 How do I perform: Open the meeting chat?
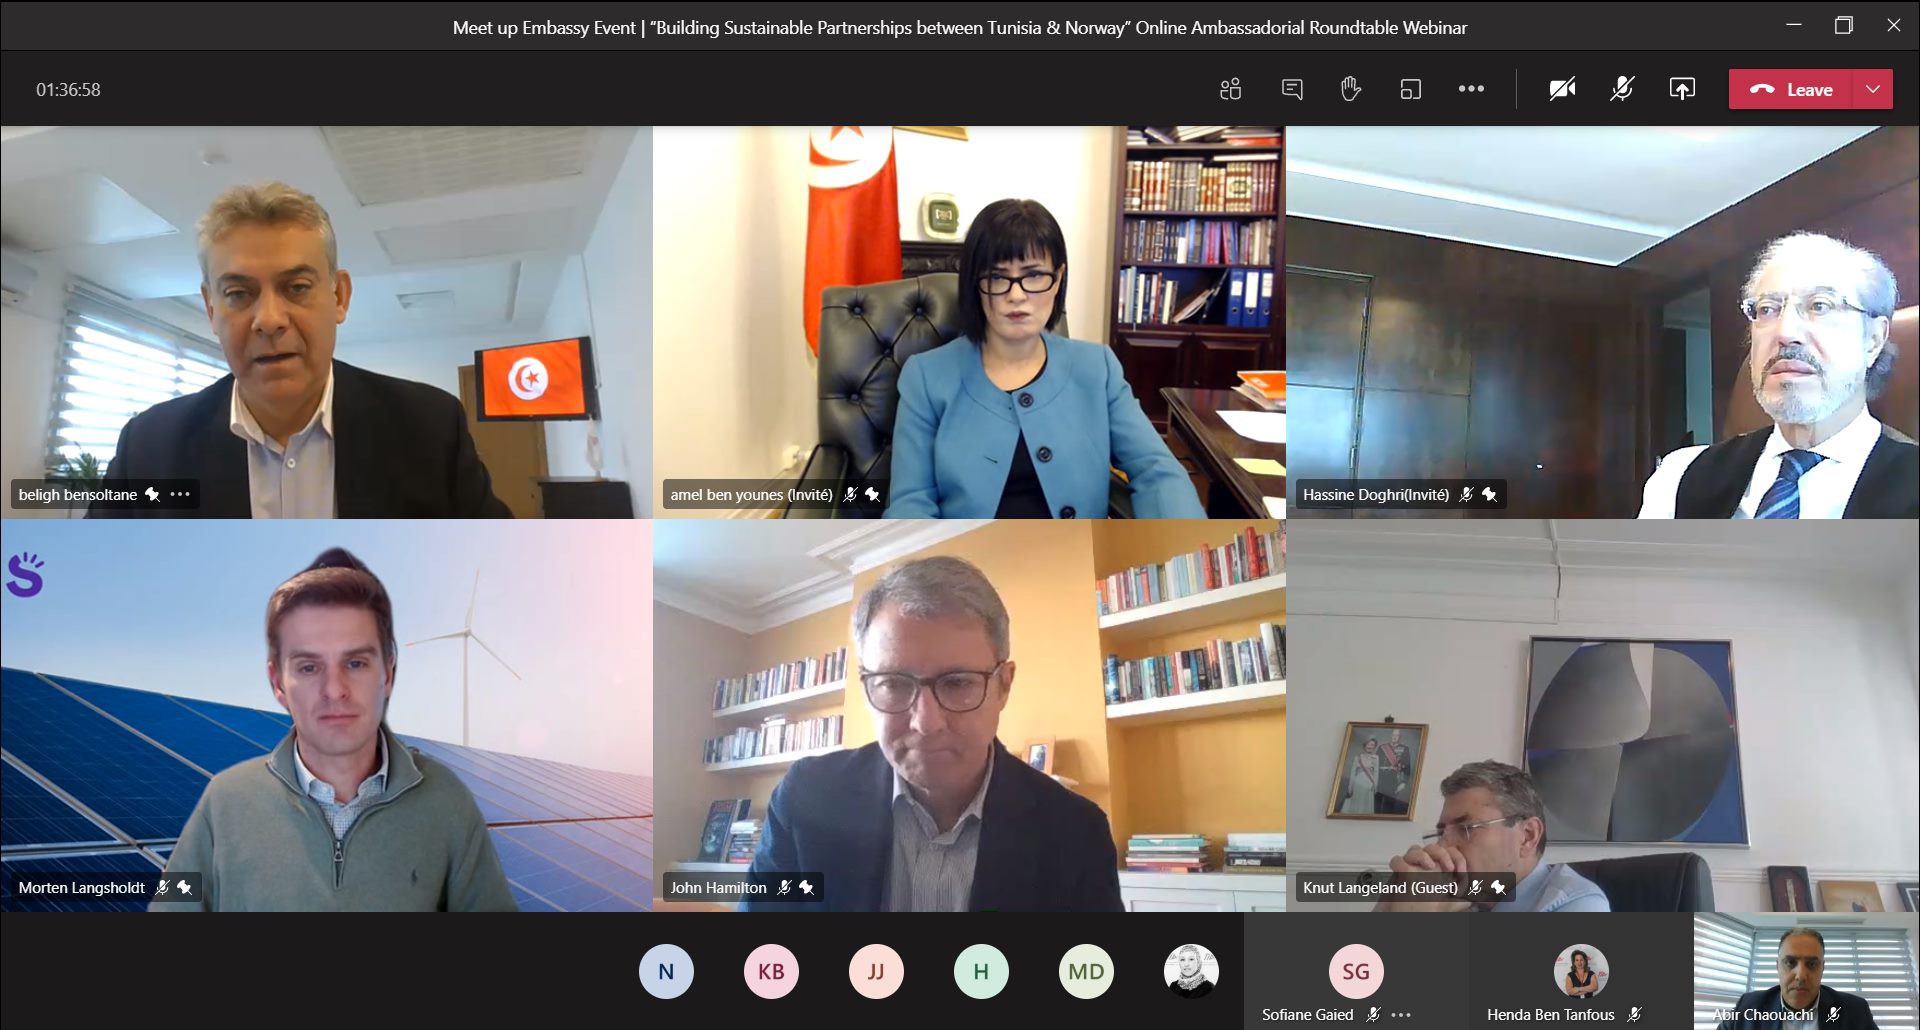pos(1292,89)
